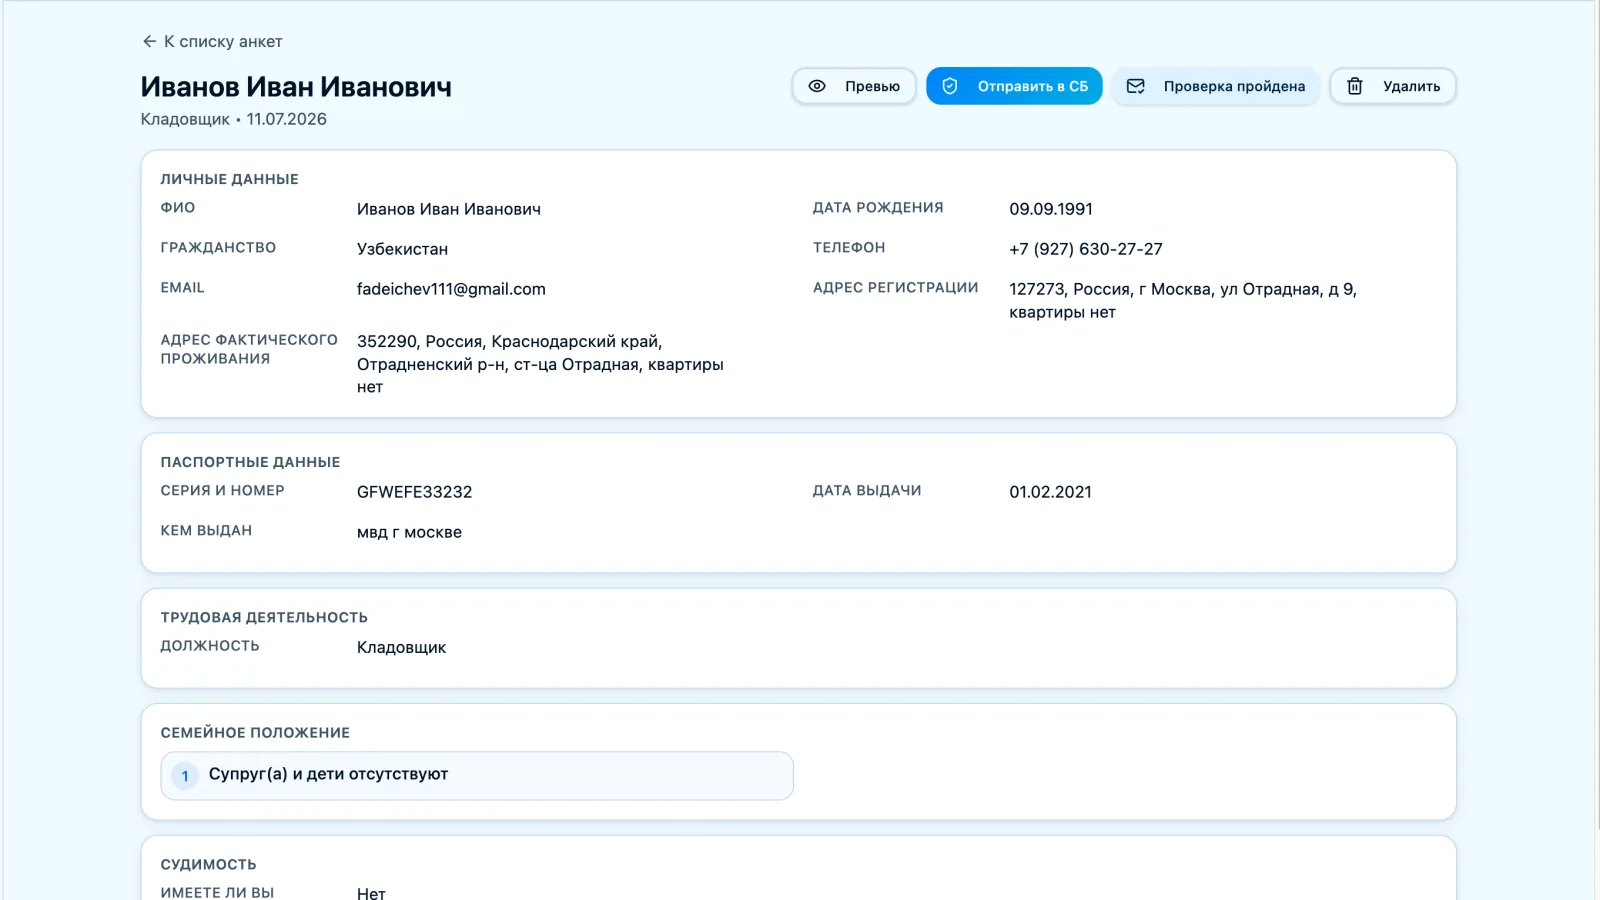Click the СУДИМОСТЬ section header
This screenshot has height=900, width=1600.
point(209,865)
